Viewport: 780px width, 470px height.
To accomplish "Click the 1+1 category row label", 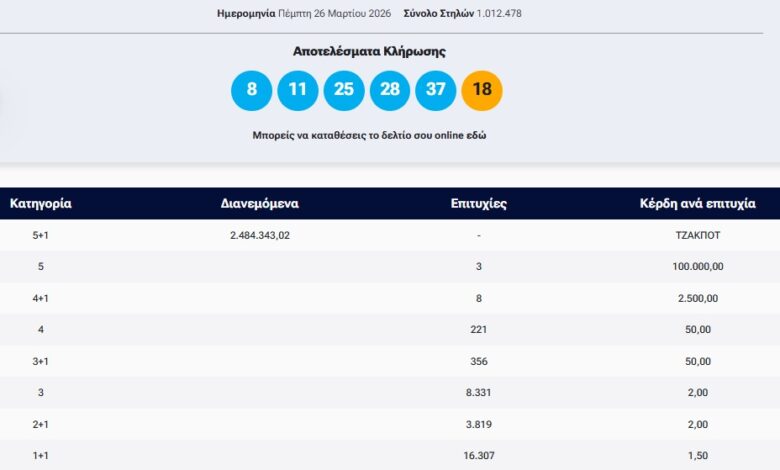I will pos(41,456).
